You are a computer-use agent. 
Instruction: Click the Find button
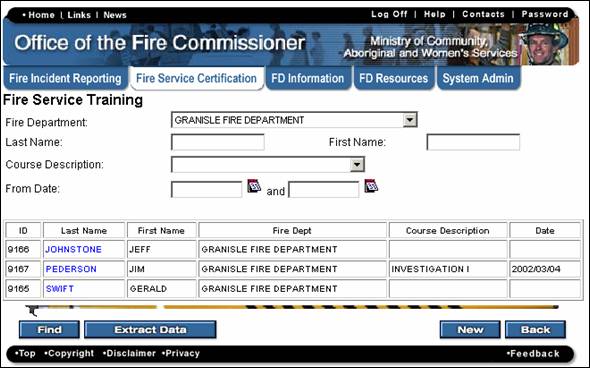tap(49, 330)
